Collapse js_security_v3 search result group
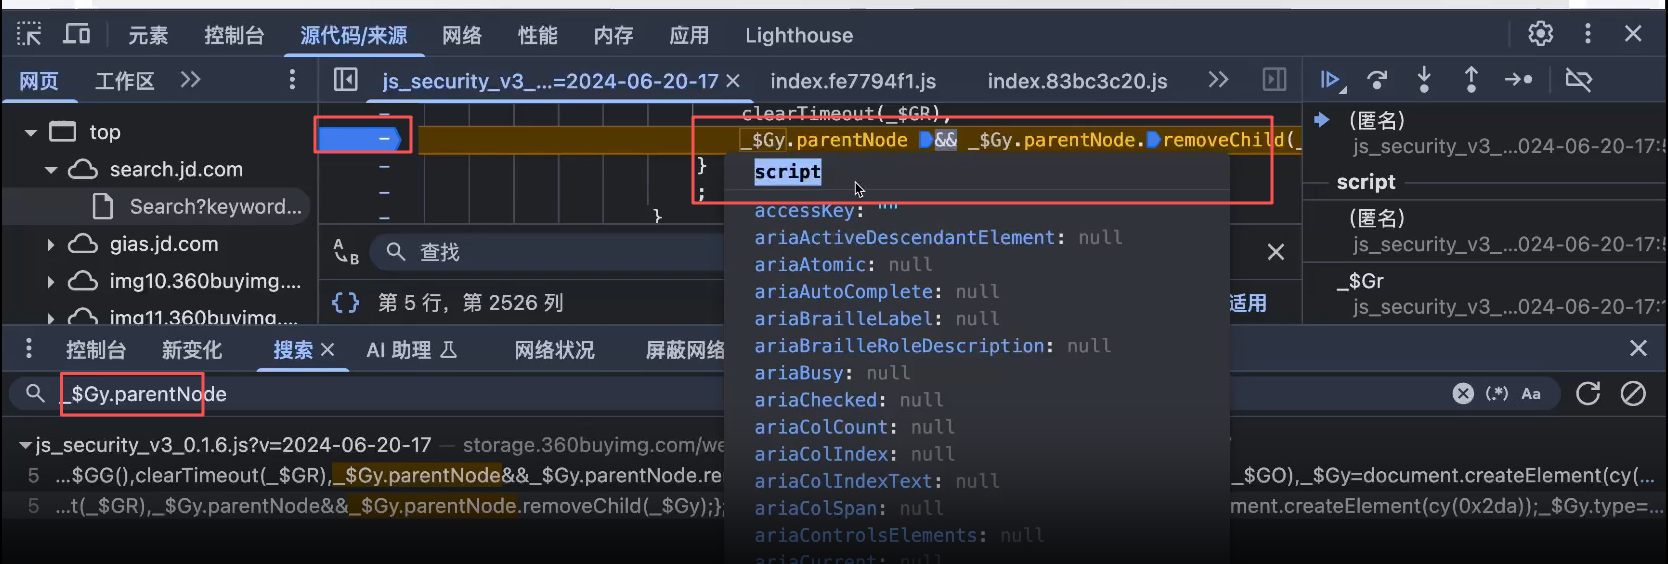The width and height of the screenshot is (1668, 564). (25, 445)
